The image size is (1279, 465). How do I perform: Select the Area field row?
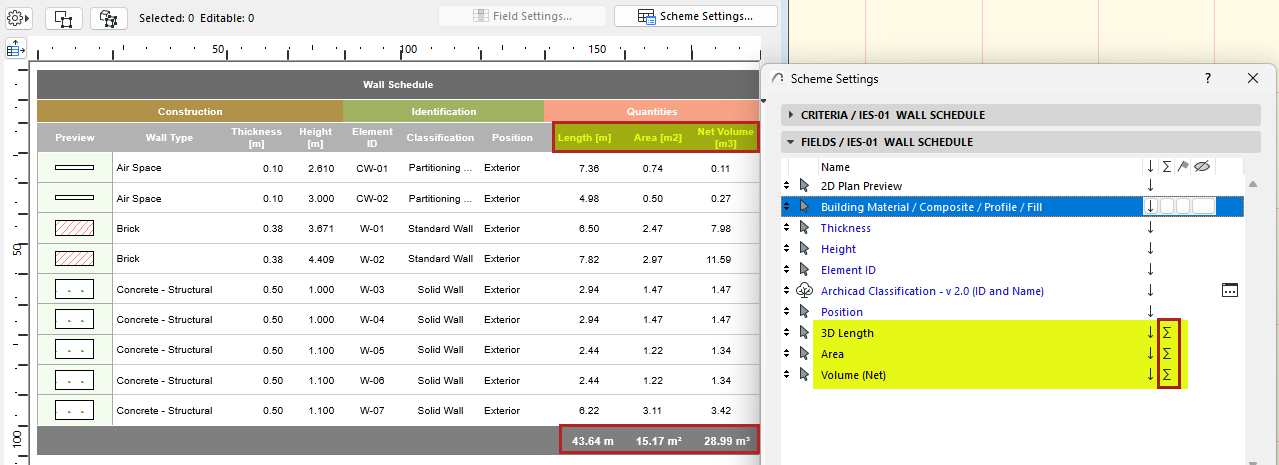tap(1012, 354)
